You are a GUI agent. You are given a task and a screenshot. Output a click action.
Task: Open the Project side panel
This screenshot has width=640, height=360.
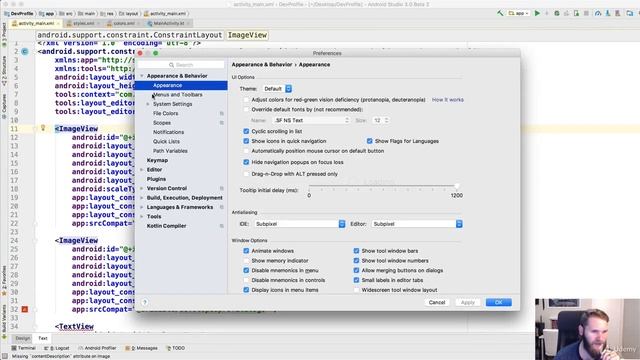tap(4, 35)
